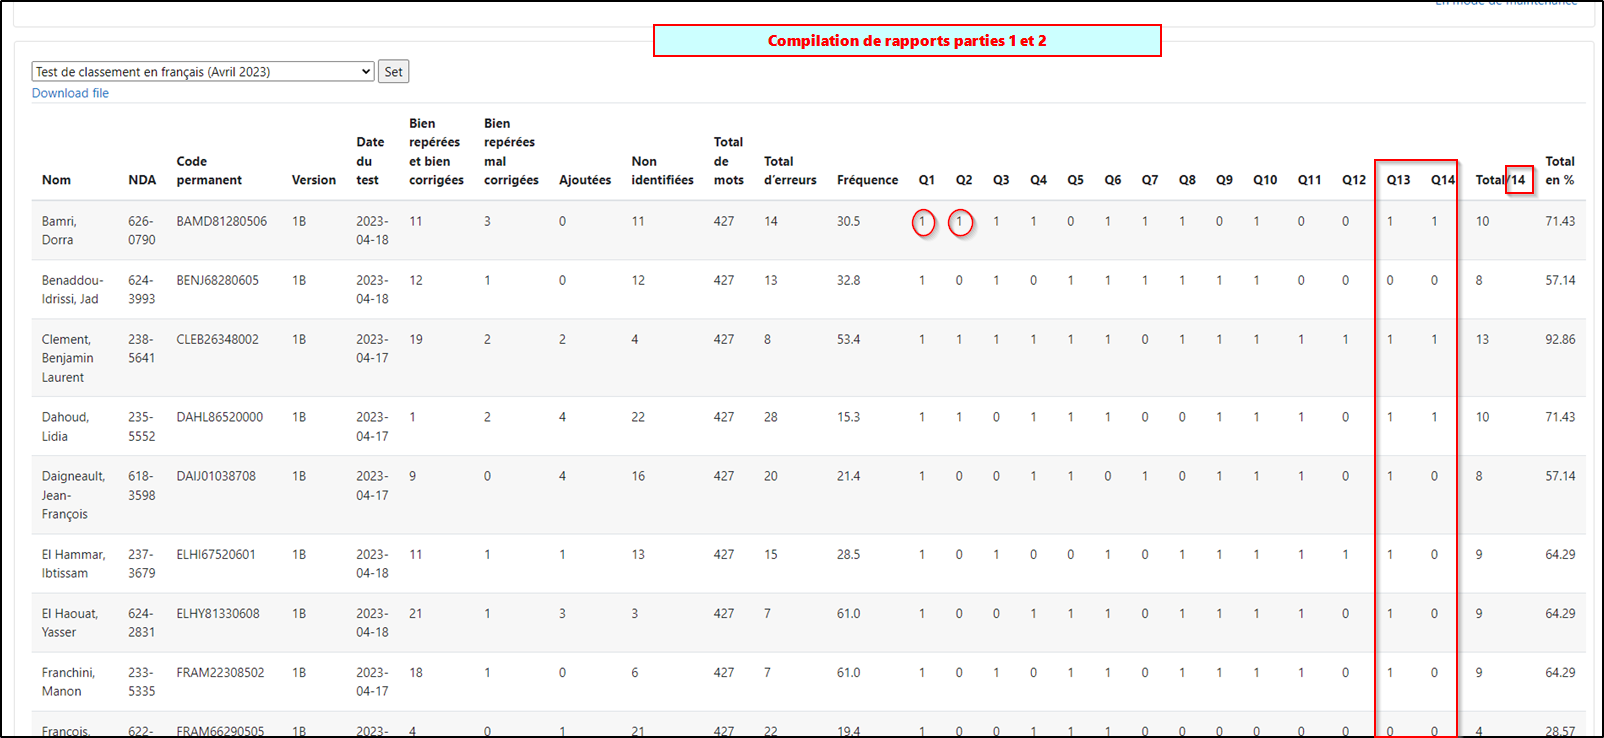The image size is (1604, 738).
Task: Click the Ajoutées column header
Action: click(585, 180)
